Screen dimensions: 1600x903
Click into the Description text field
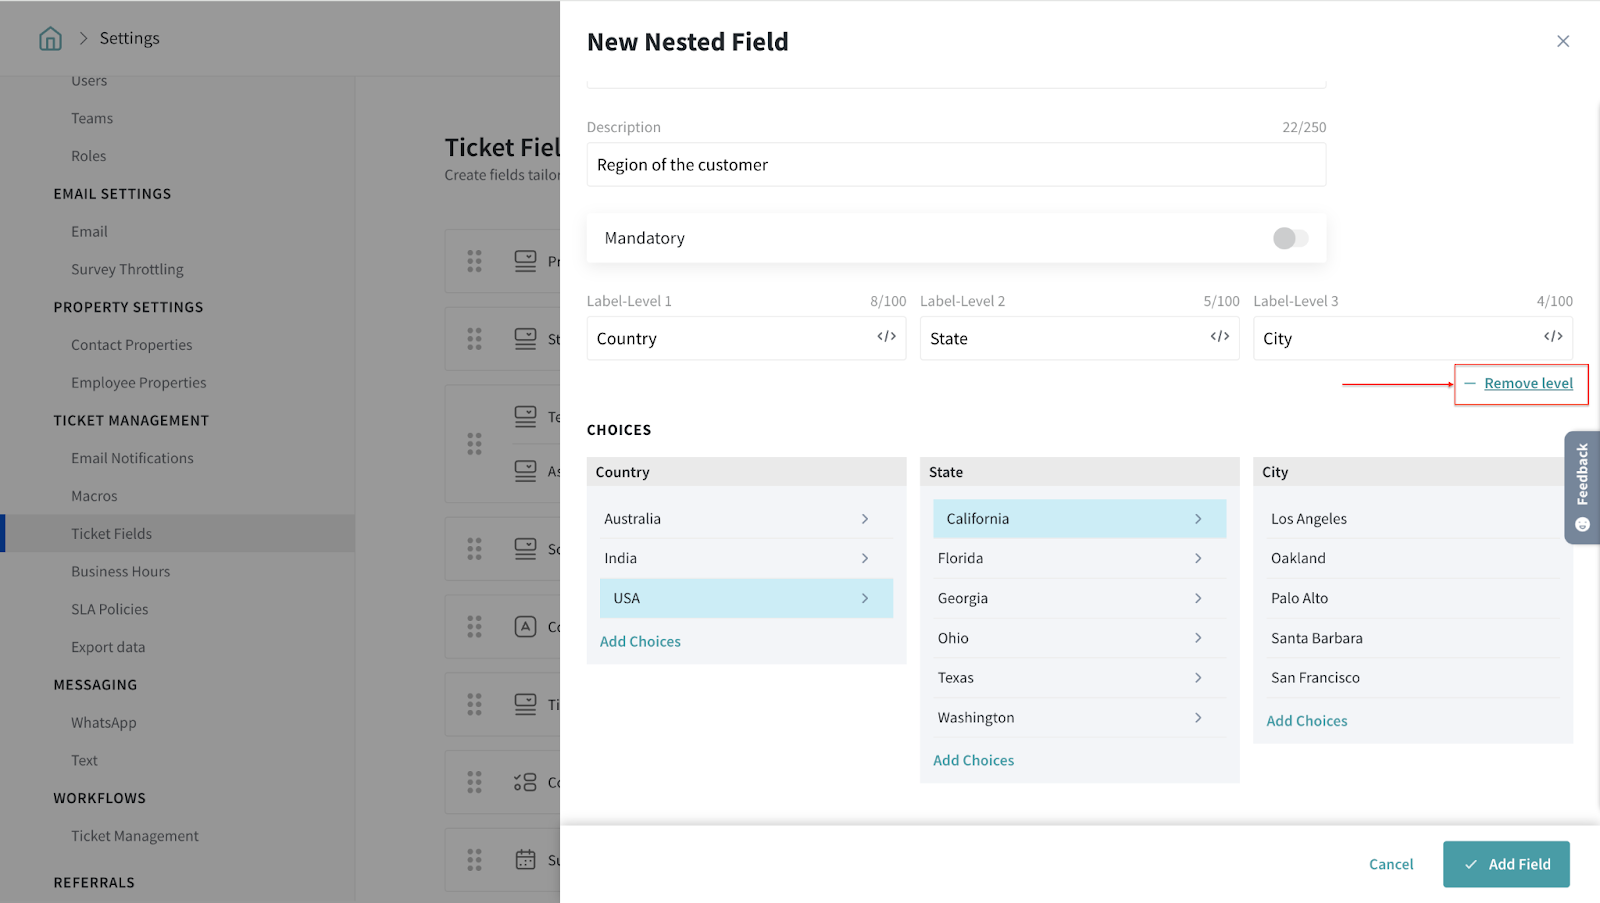[x=956, y=165]
